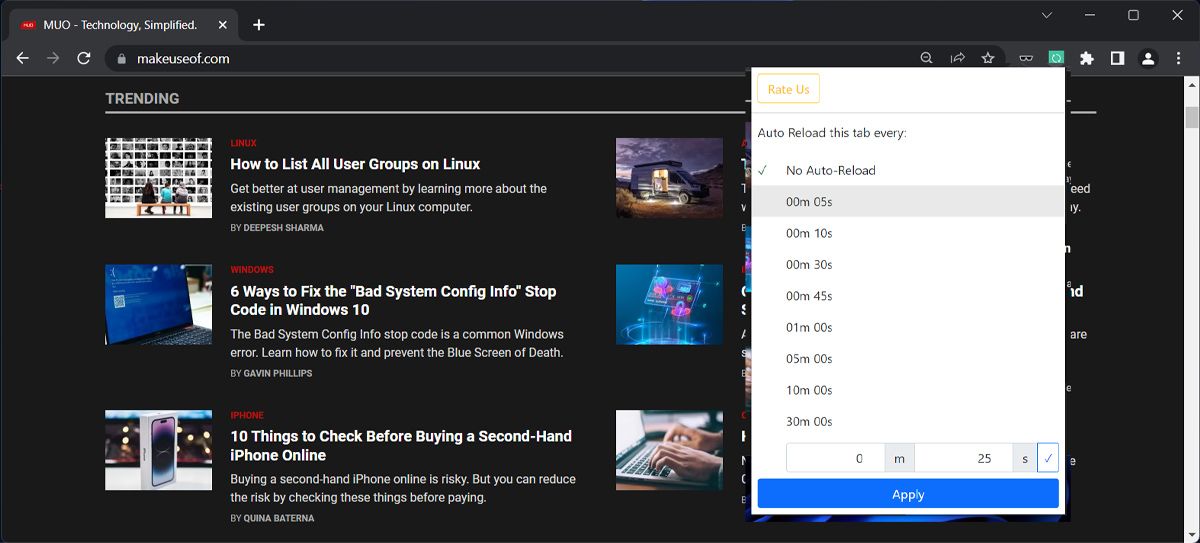Click the zoom magnifier icon in address bar
Image resolution: width=1200 pixels, height=543 pixels.
tap(927, 58)
